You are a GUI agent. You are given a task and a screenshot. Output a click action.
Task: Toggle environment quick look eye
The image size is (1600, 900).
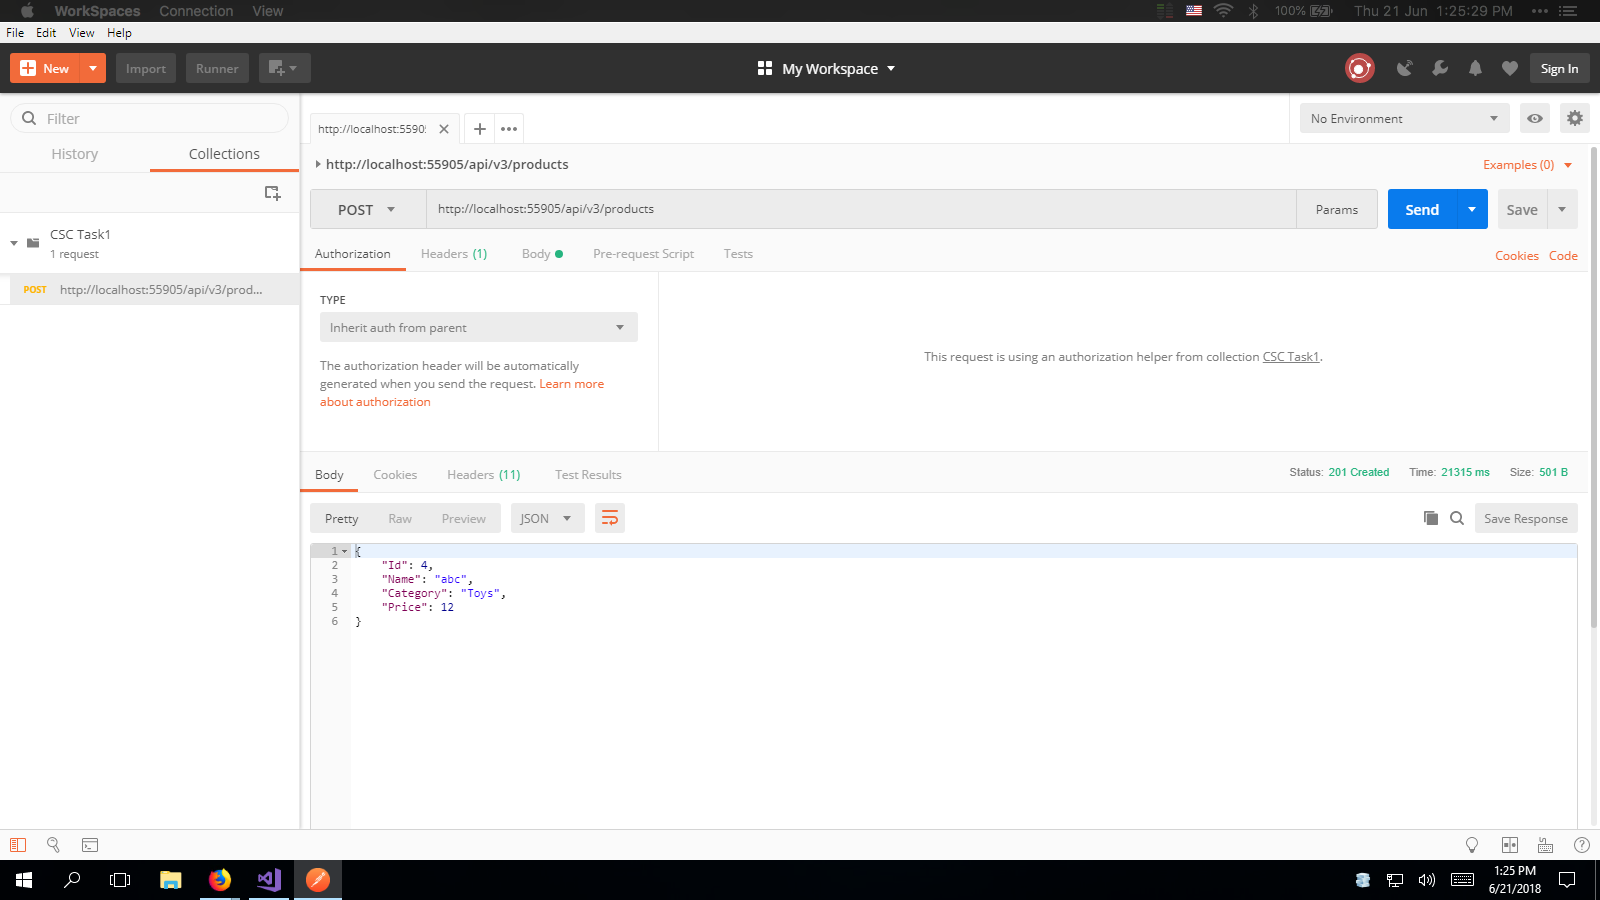coord(1534,118)
